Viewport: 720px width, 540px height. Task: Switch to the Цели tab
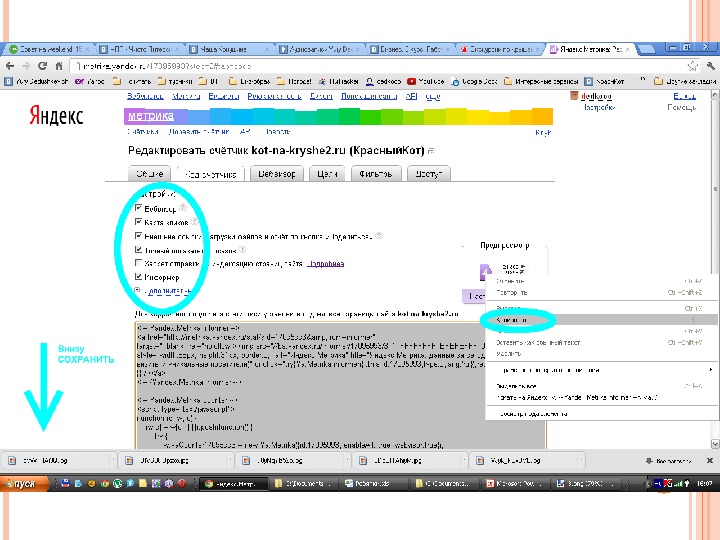(327, 174)
